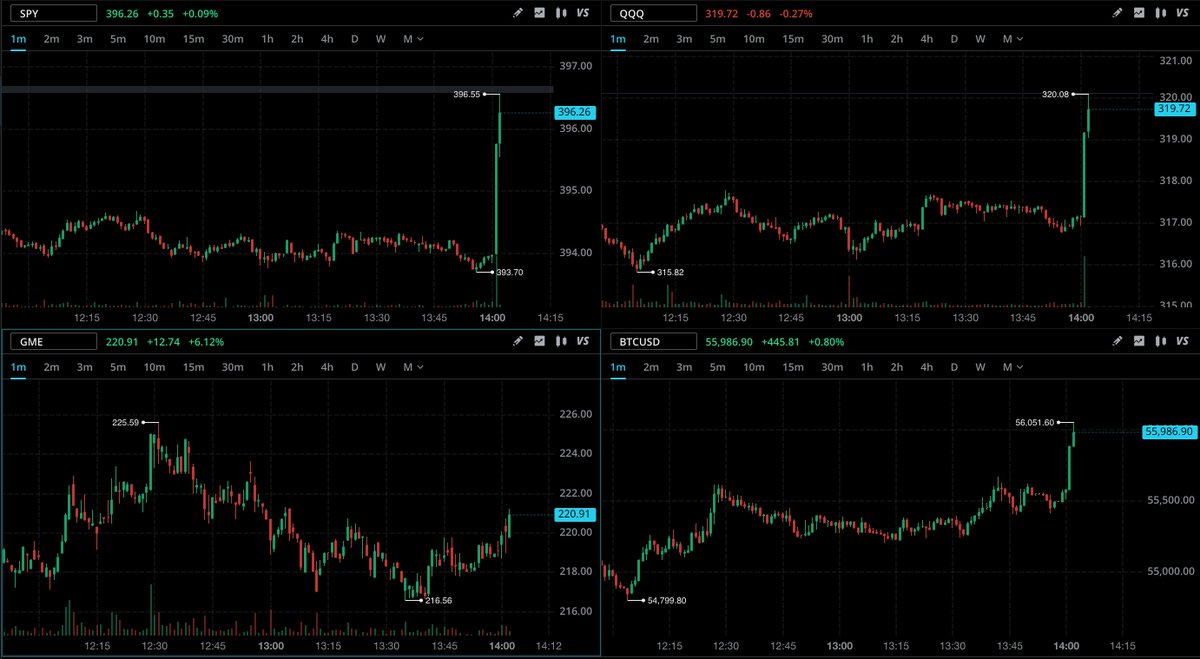Screen dimensions: 1200x659
Task: Edit the GME ticker symbol field
Action: point(52,341)
